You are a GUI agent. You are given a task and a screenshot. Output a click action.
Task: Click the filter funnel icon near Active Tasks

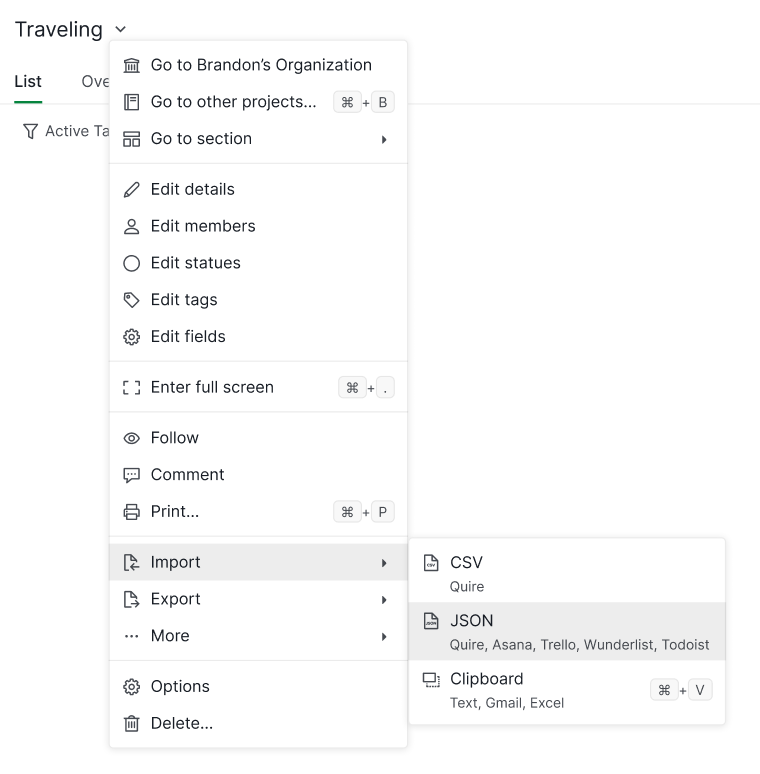coord(31,131)
